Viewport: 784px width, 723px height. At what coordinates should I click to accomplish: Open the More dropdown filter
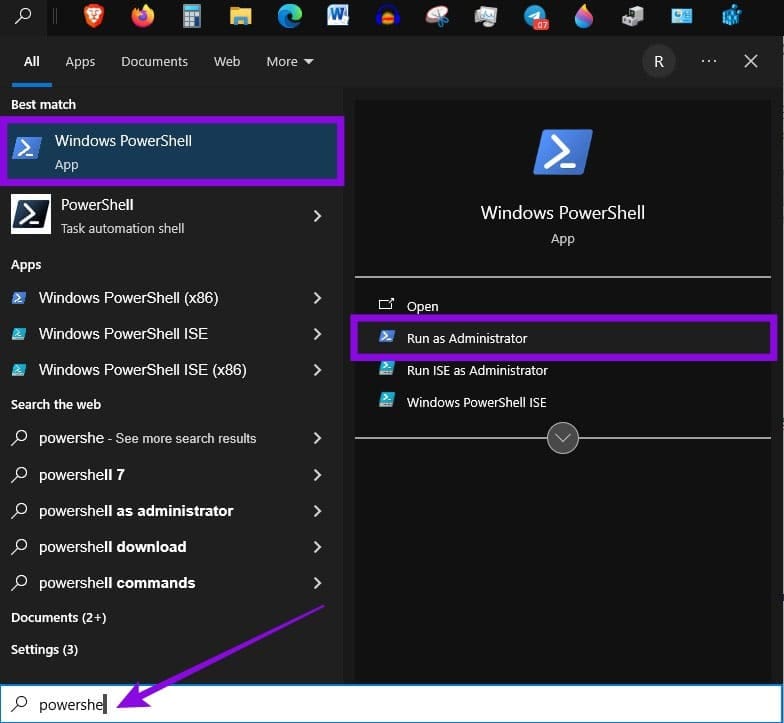[290, 62]
